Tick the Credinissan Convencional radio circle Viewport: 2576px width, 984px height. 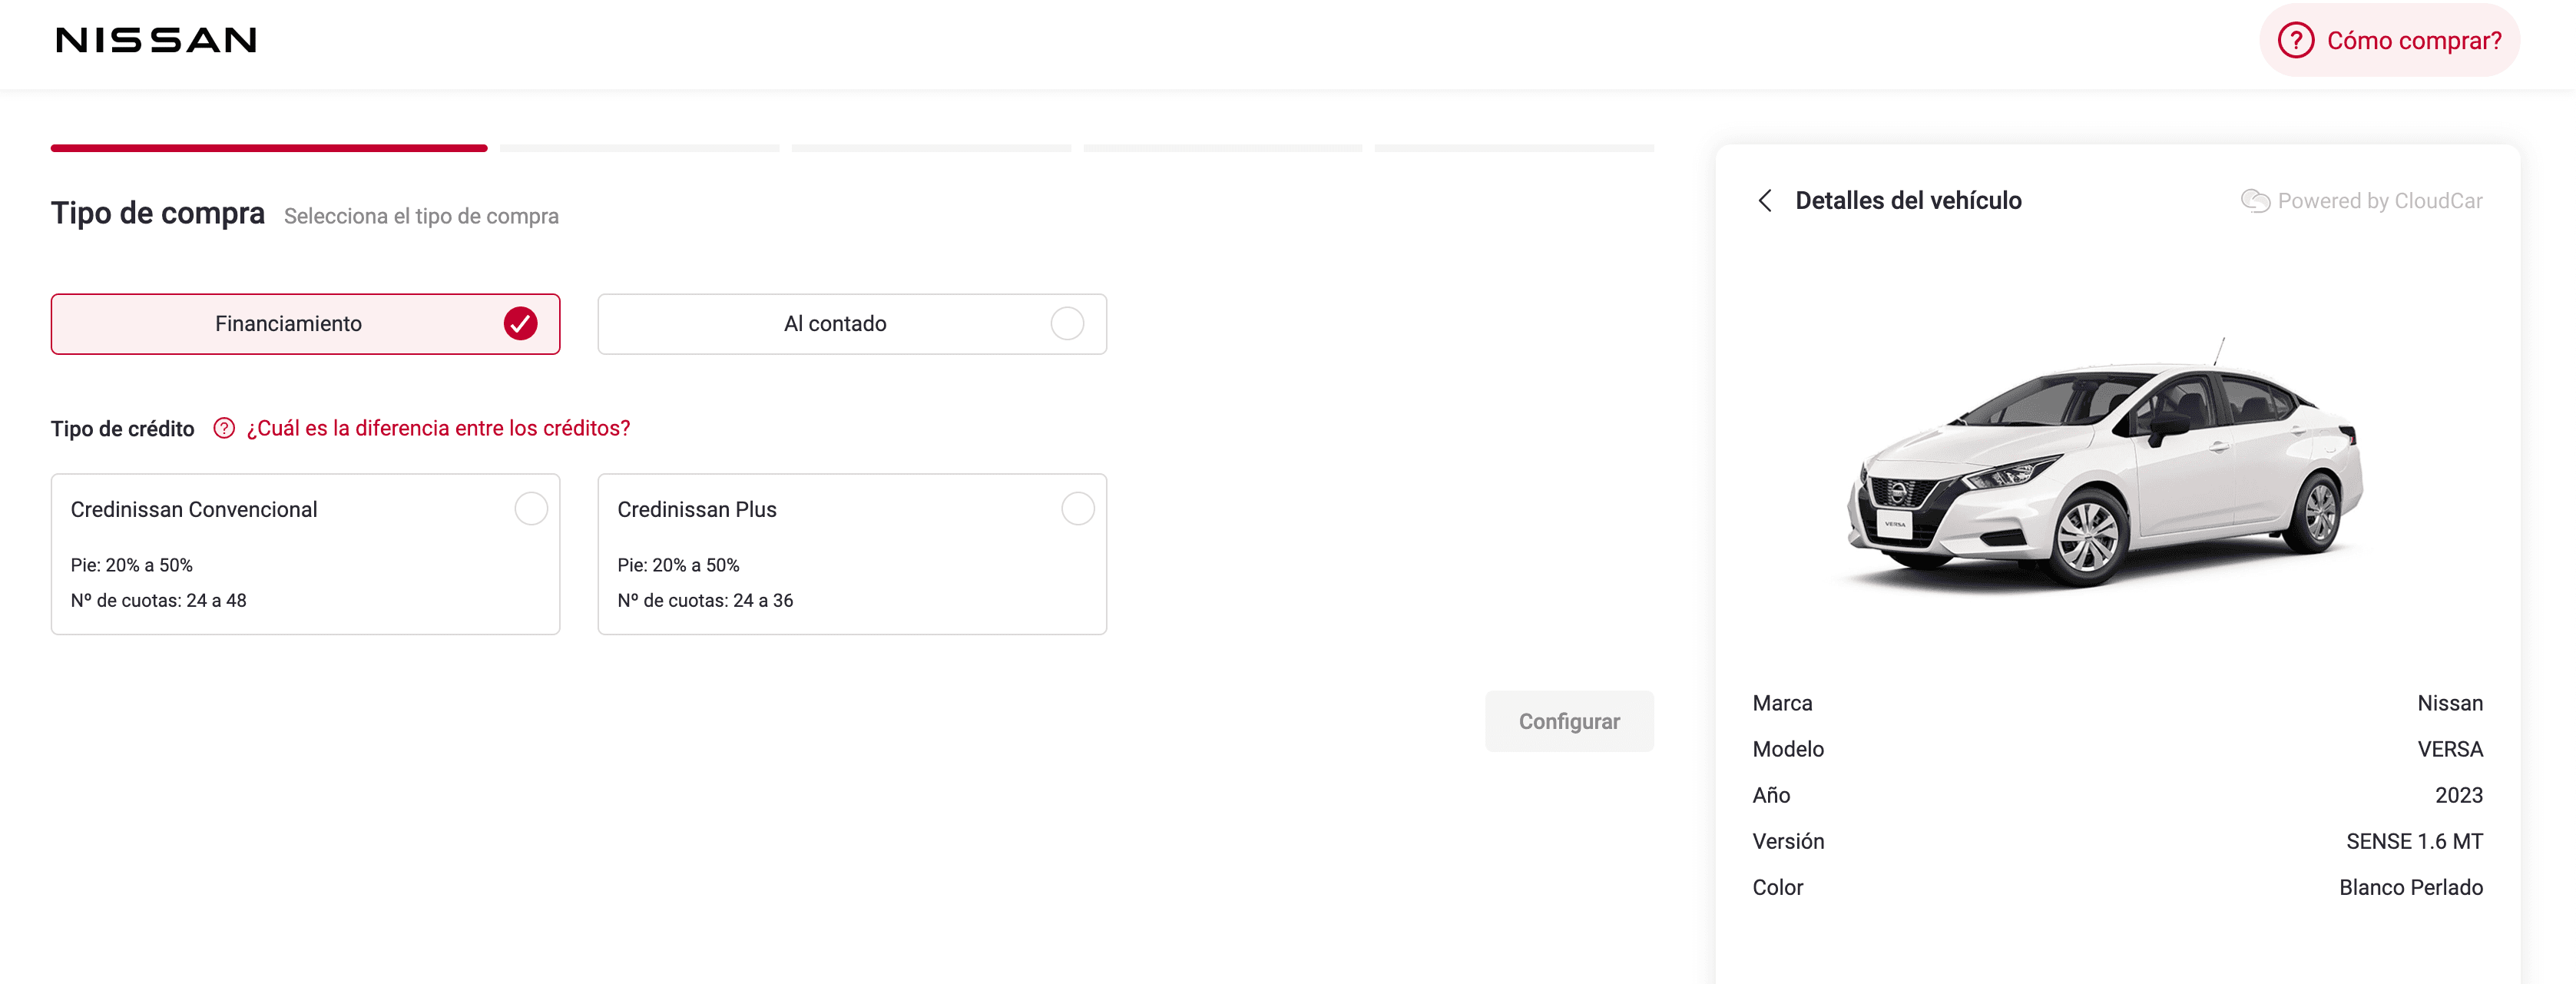point(531,509)
